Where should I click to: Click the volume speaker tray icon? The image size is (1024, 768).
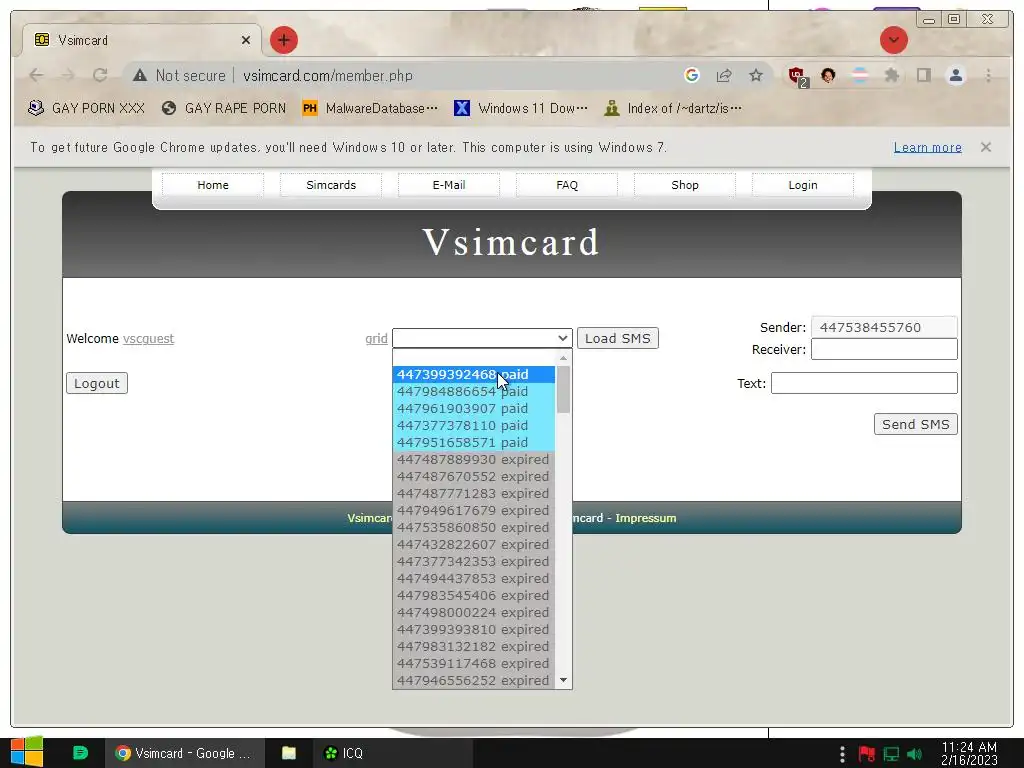point(914,754)
